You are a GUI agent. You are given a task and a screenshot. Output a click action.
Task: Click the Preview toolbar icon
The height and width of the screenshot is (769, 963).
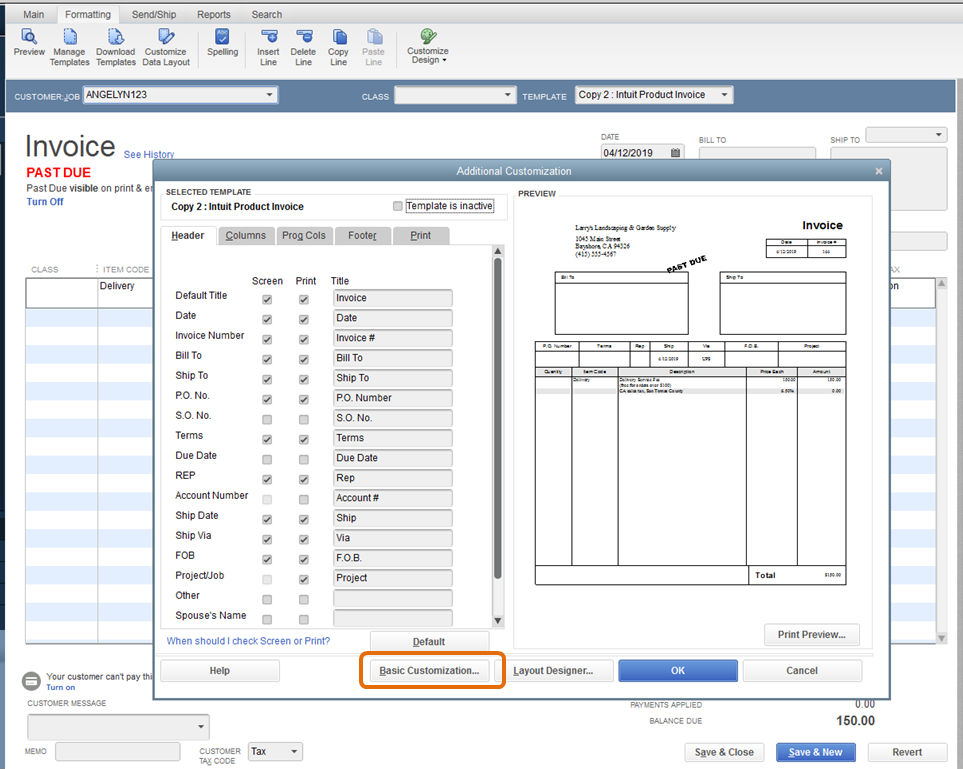point(29,42)
